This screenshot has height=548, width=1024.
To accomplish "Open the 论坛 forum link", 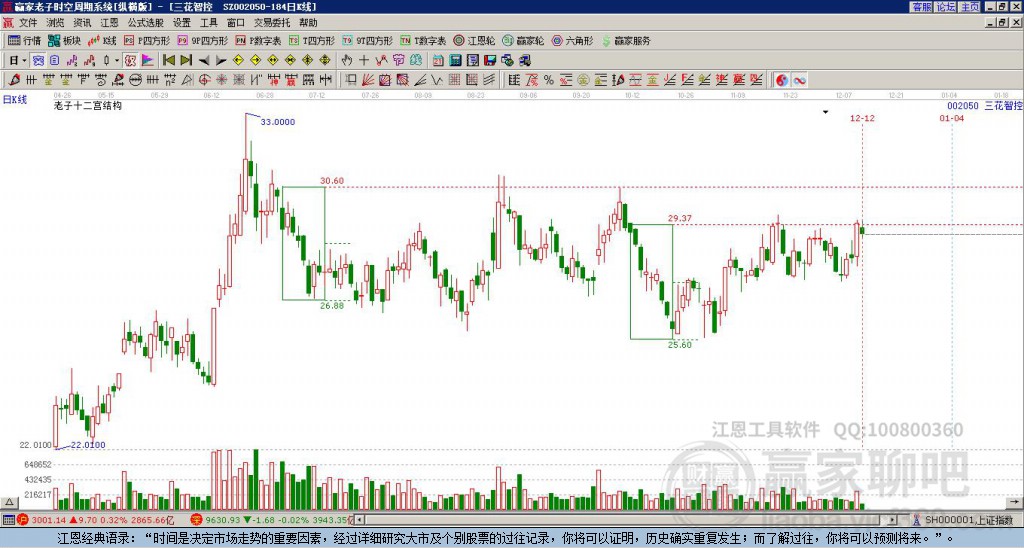I will coord(946,7).
